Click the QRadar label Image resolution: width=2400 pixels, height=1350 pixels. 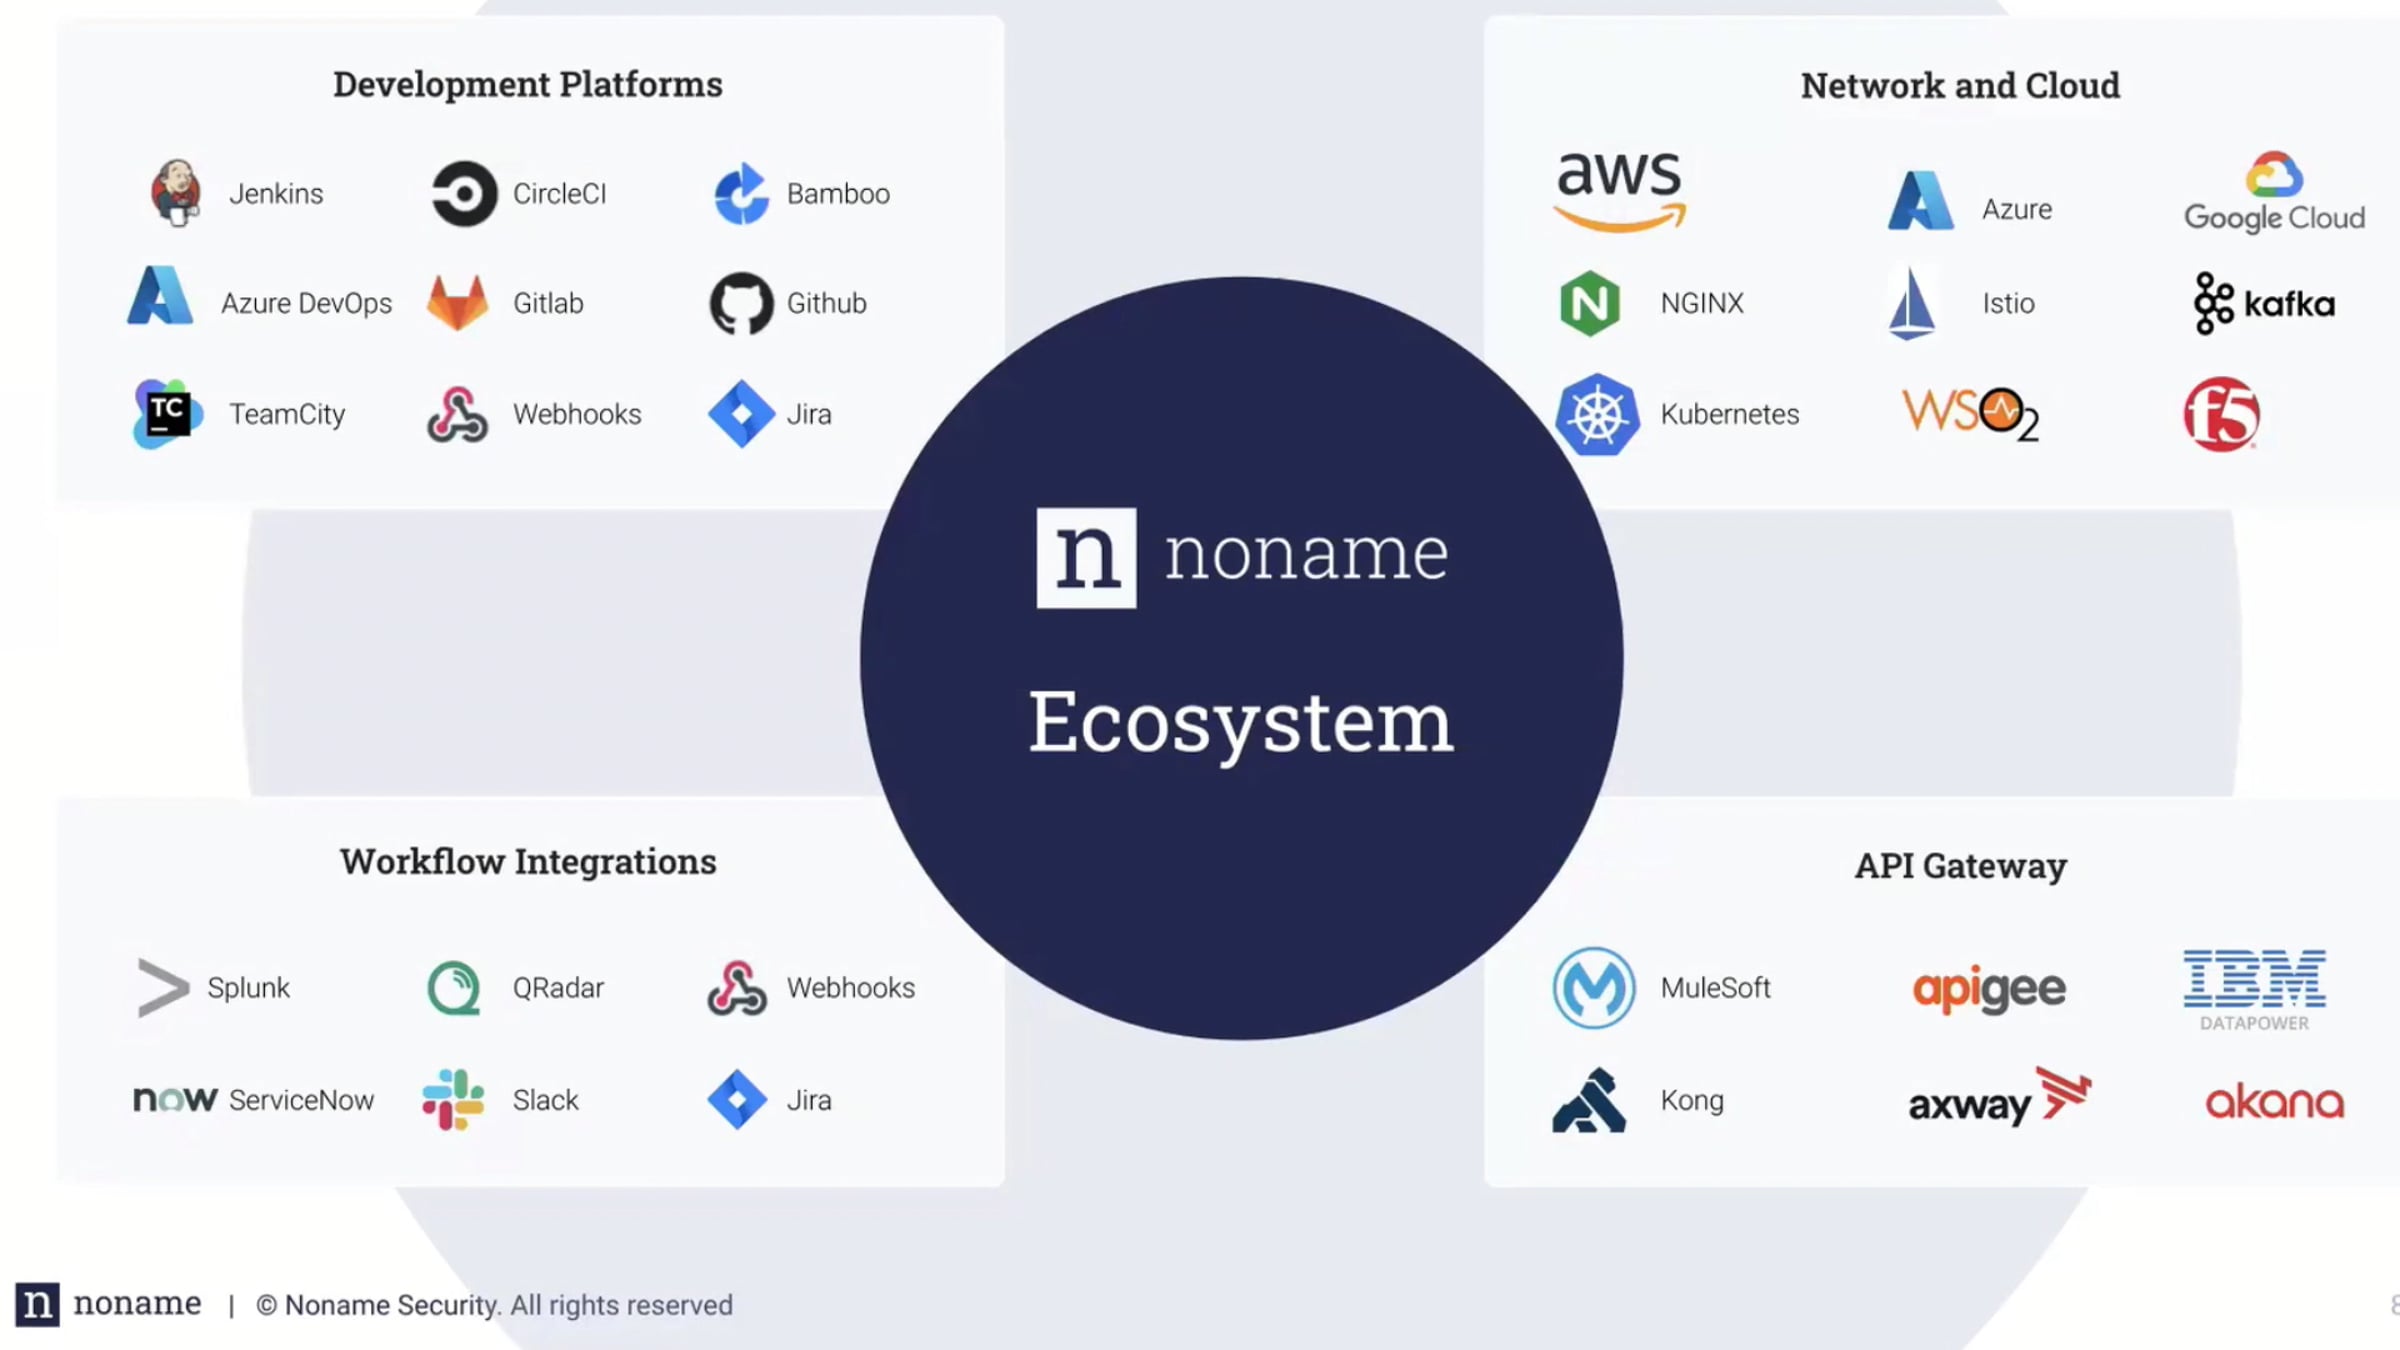pos(558,988)
